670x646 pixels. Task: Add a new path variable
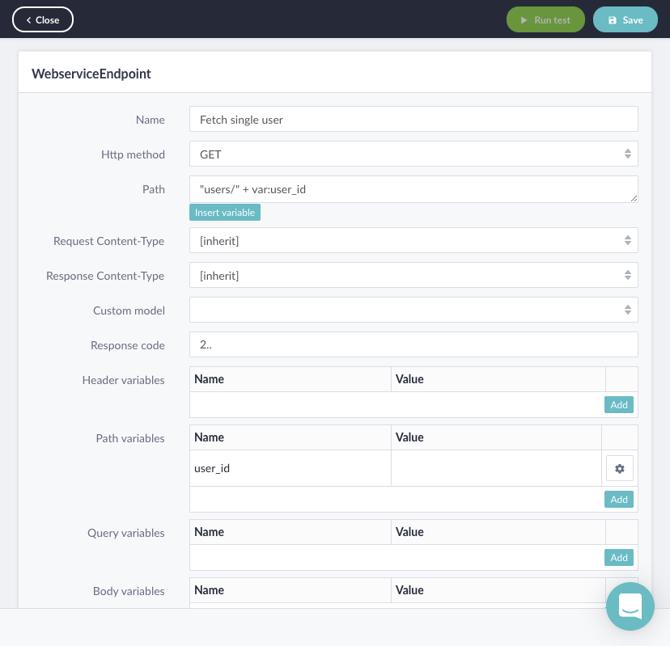click(x=618, y=499)
